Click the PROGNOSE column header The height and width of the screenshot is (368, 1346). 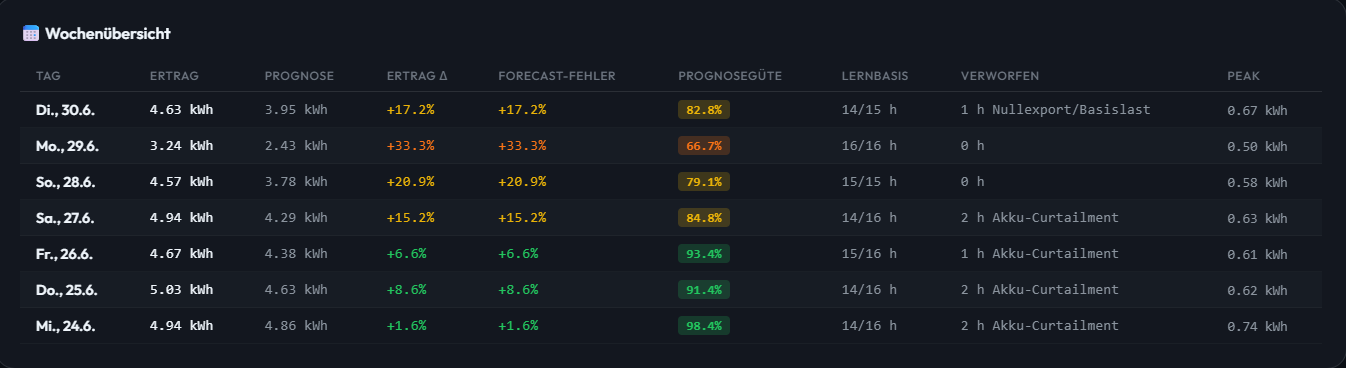[x=299, y=76]
